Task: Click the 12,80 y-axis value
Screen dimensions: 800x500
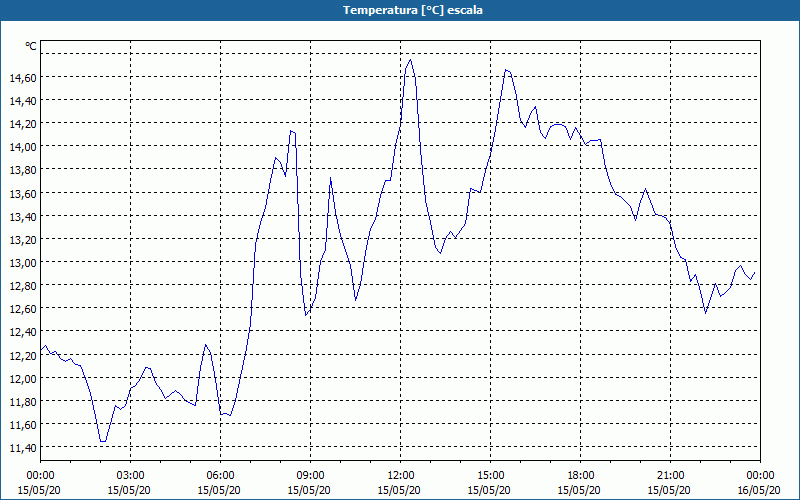Action: pyautogui.click(x=23, y=286)
